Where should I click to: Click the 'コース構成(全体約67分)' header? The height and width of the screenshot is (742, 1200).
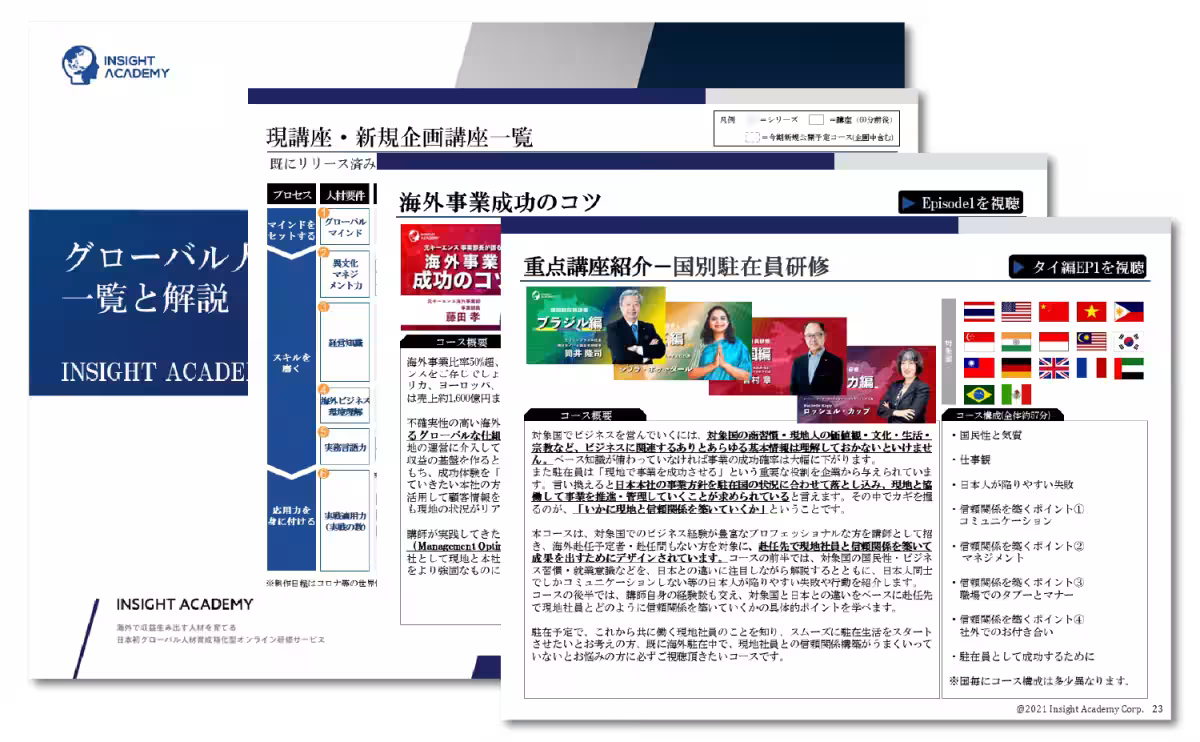pyautogui.click(x=1005, y=414)
